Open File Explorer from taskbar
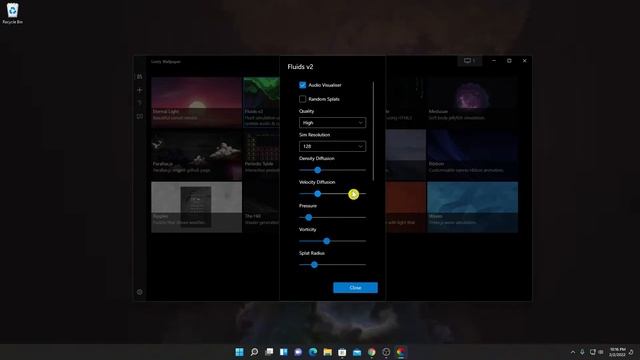 click(x=328, y=352)
